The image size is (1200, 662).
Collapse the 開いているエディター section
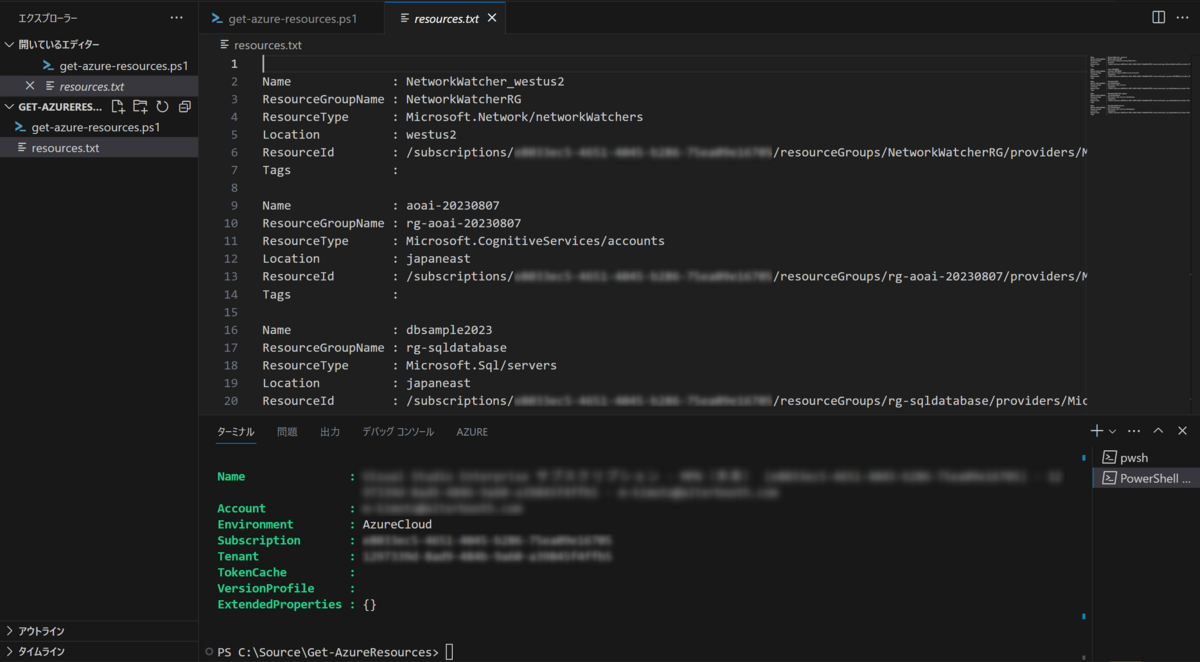point(60,45)
